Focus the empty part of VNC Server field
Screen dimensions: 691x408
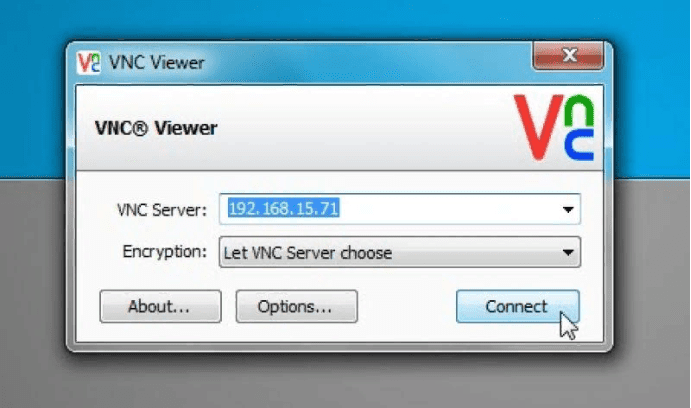pos(449,209)
